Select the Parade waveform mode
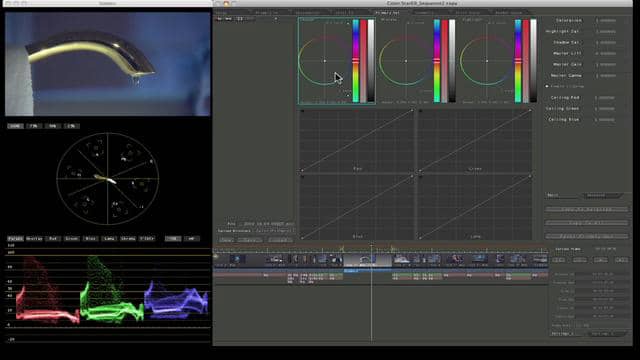The height and width of the screenshot is (360, 640). tap(15, 238)
